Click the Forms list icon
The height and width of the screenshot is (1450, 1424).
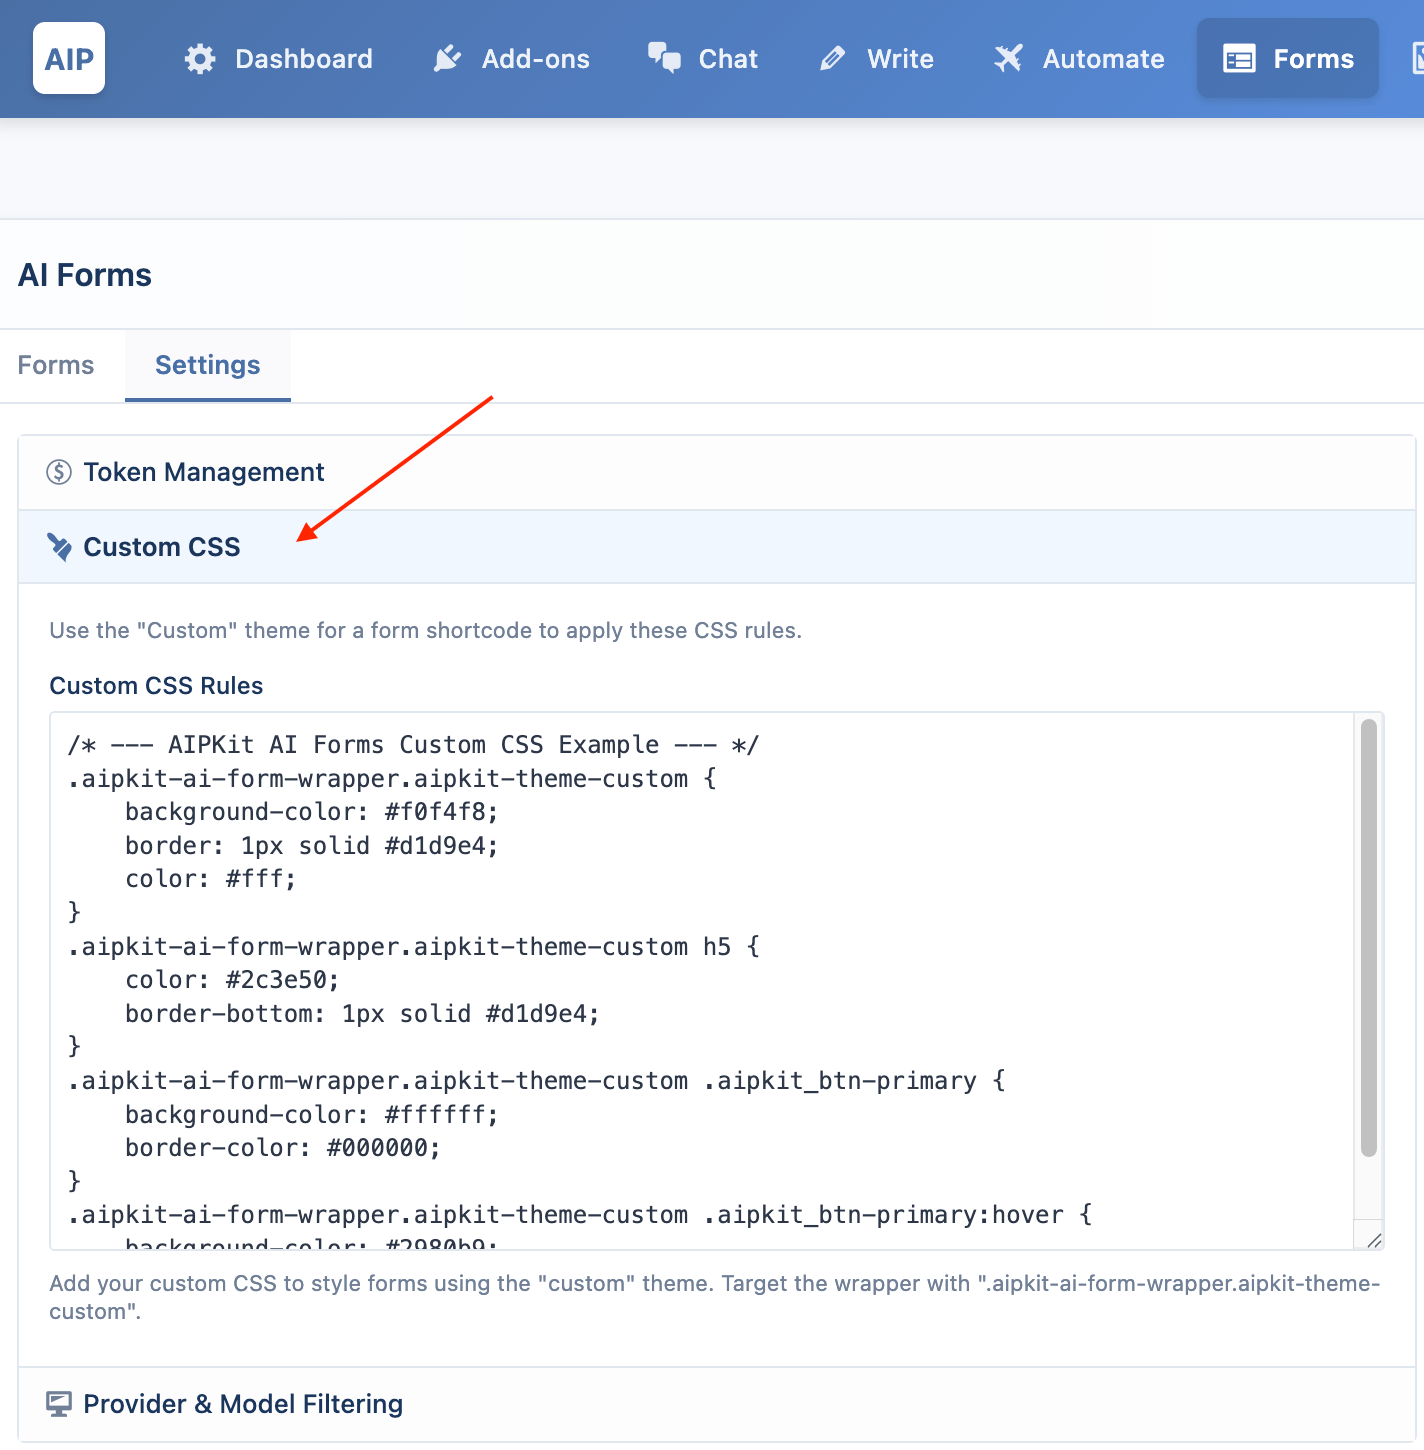tap(1240, 59)
